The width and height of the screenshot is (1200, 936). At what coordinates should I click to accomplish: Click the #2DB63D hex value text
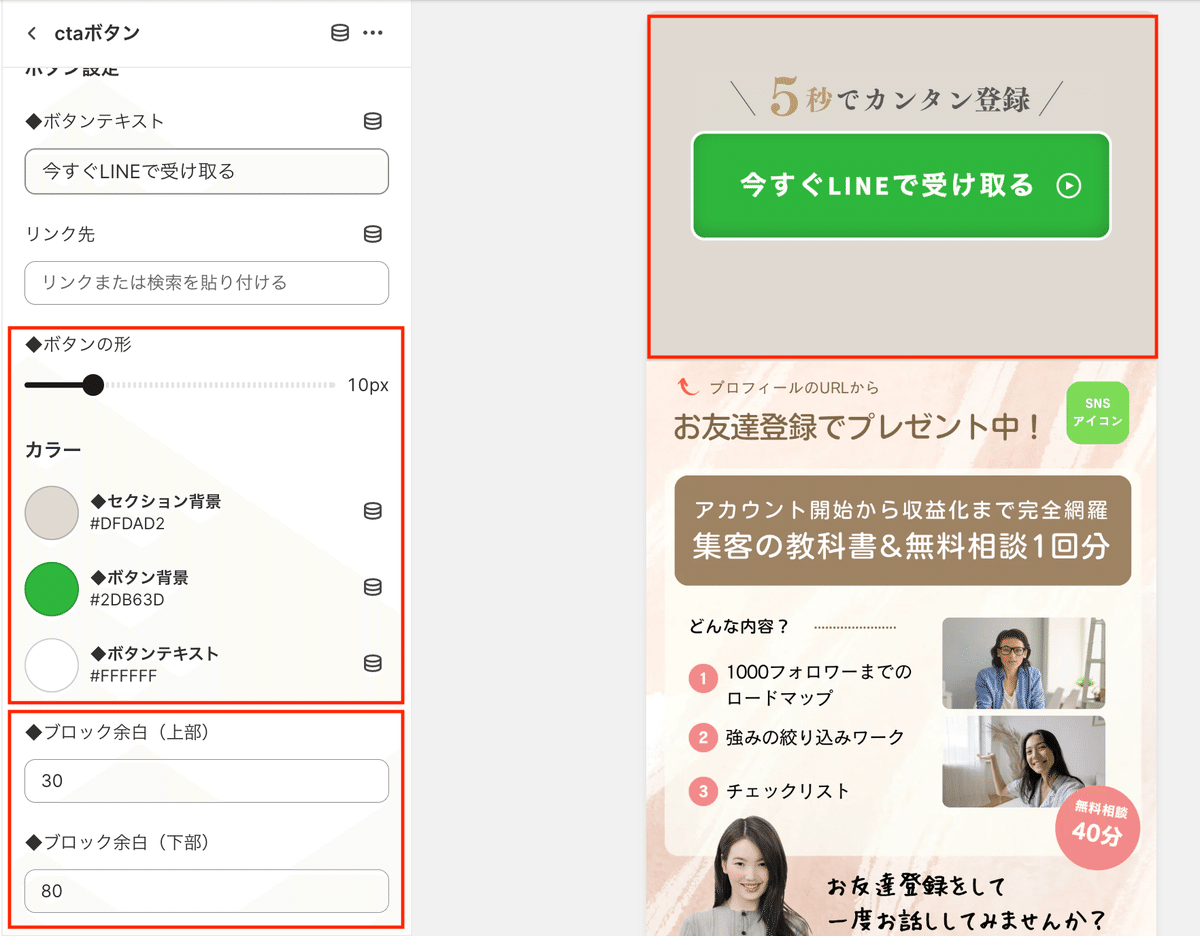pyautogui.click(x=127, y=600)
